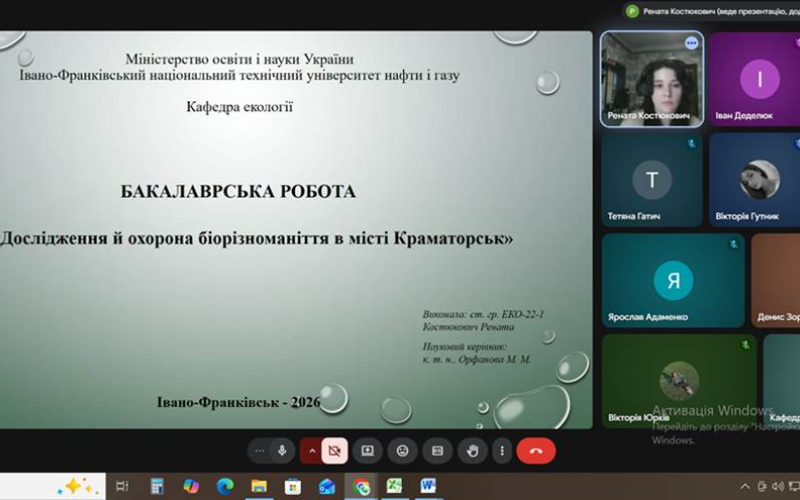Leave the call with red hang-up button
Viewport: 800px width, 500px height.
tap(536, 451)
